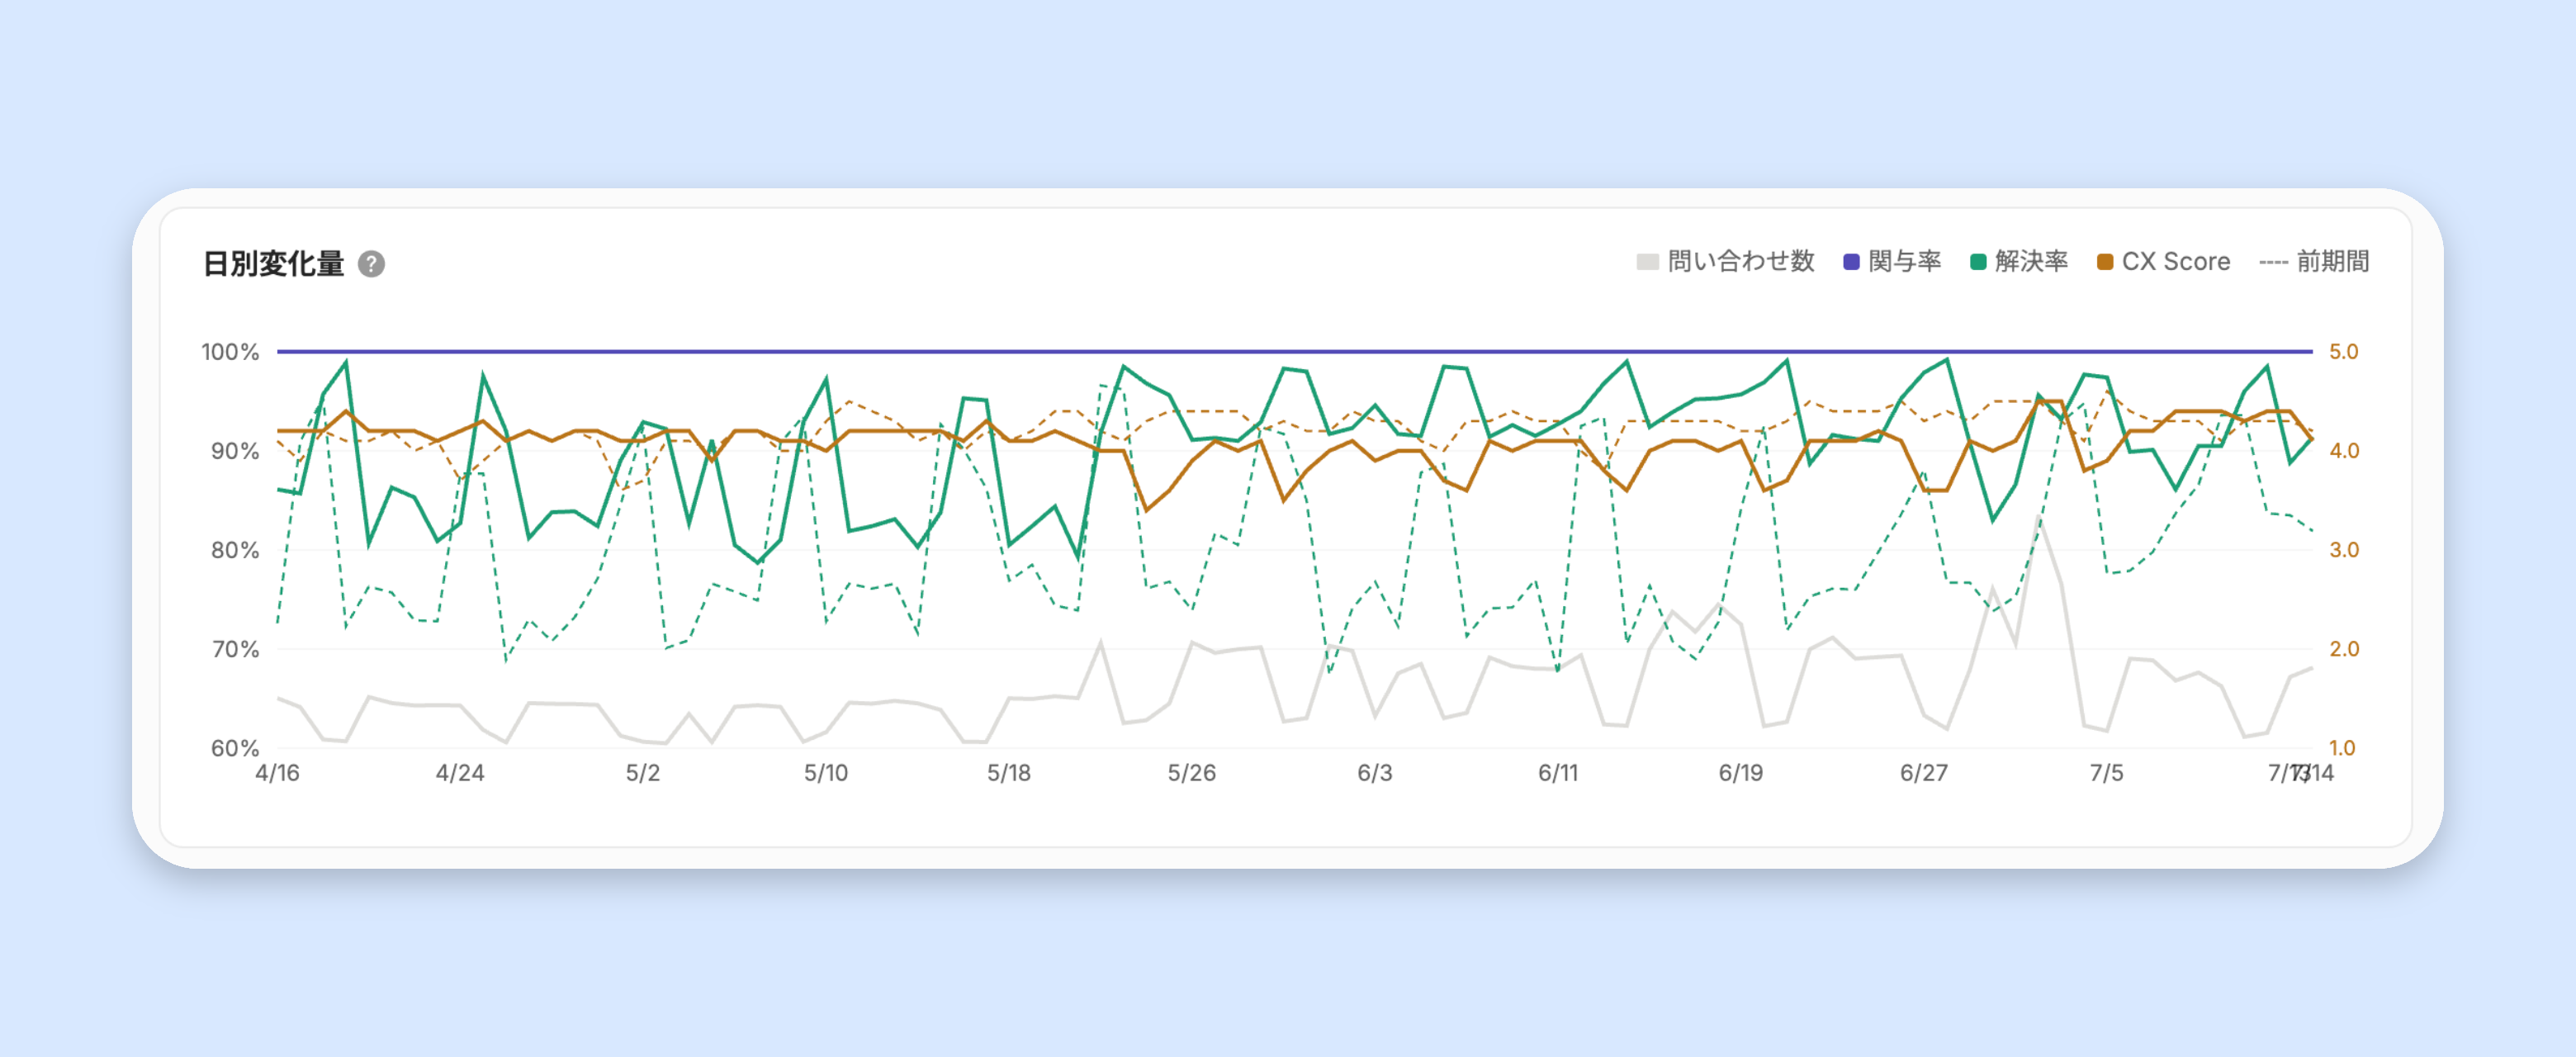Click the 5/26 date label

click(x=1192, y=773)
